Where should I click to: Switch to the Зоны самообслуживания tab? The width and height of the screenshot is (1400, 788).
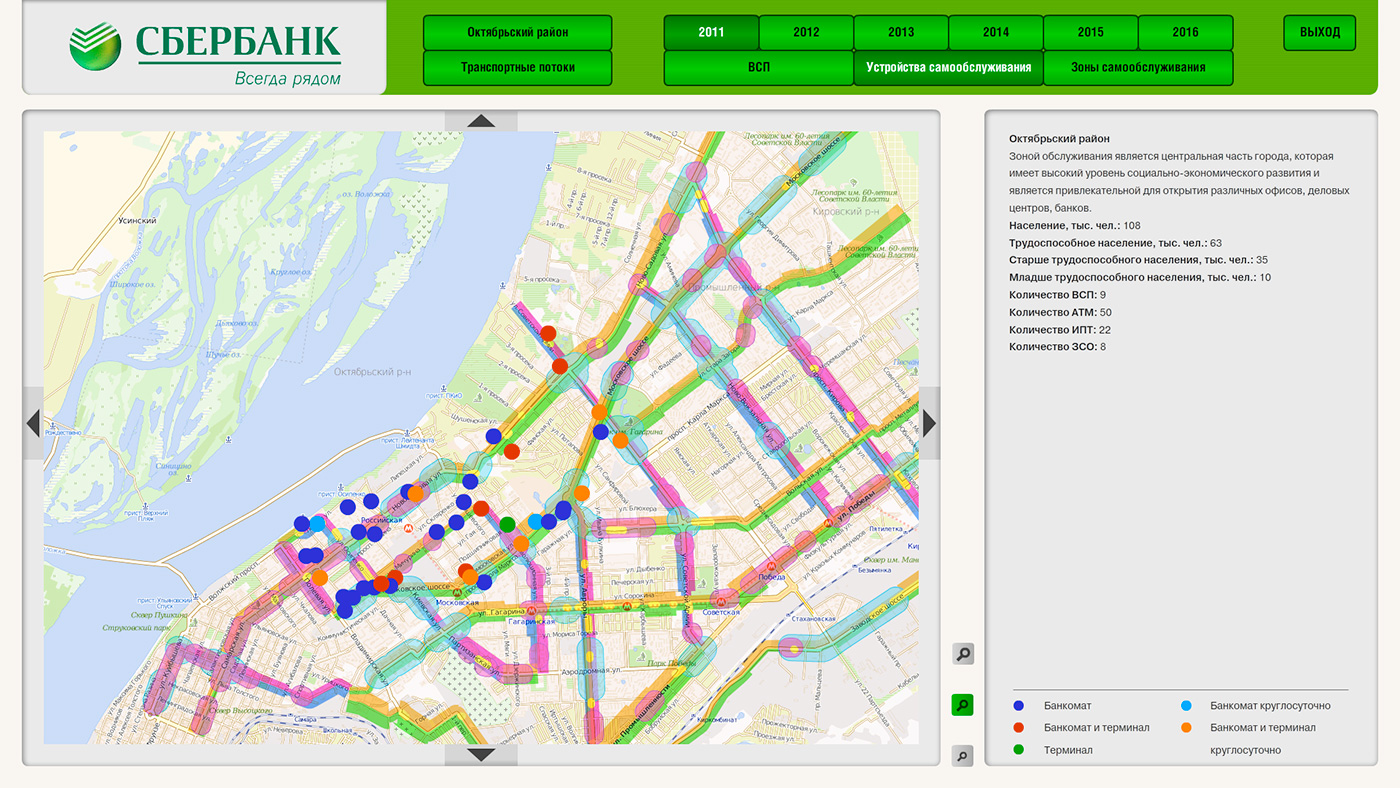click(1138, 68)
